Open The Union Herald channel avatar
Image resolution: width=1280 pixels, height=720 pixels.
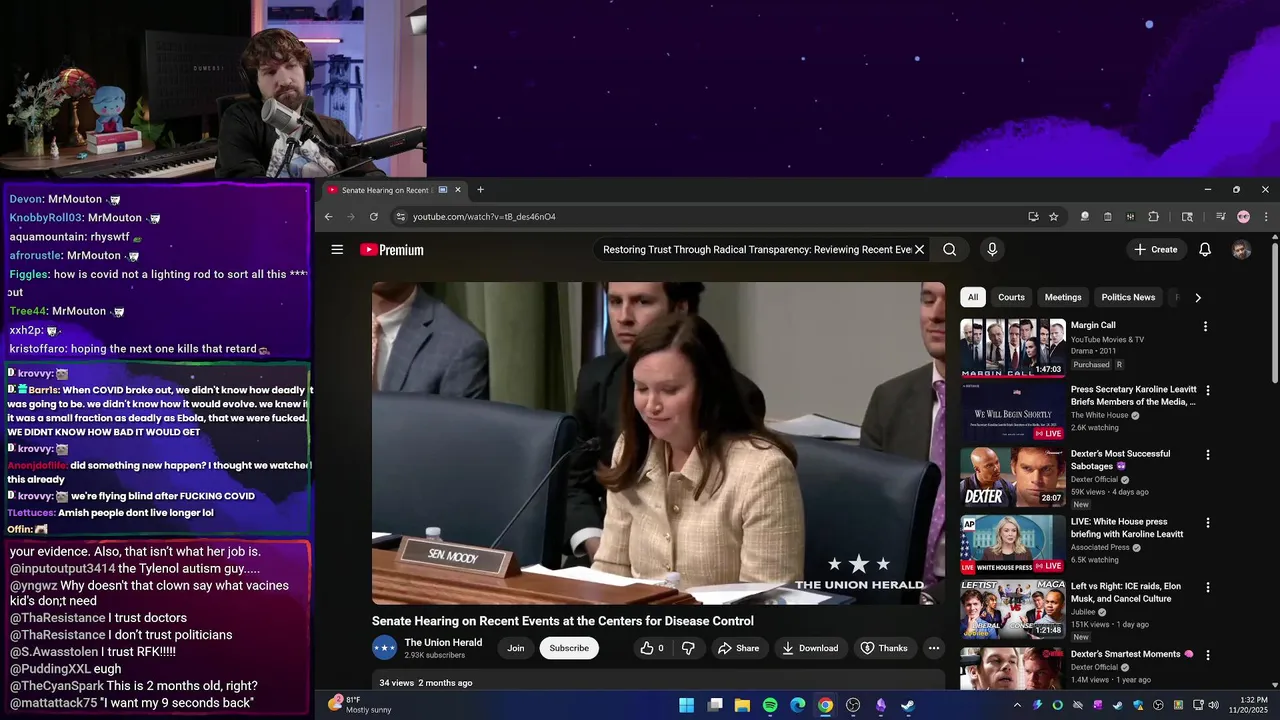tap(385, 648)
